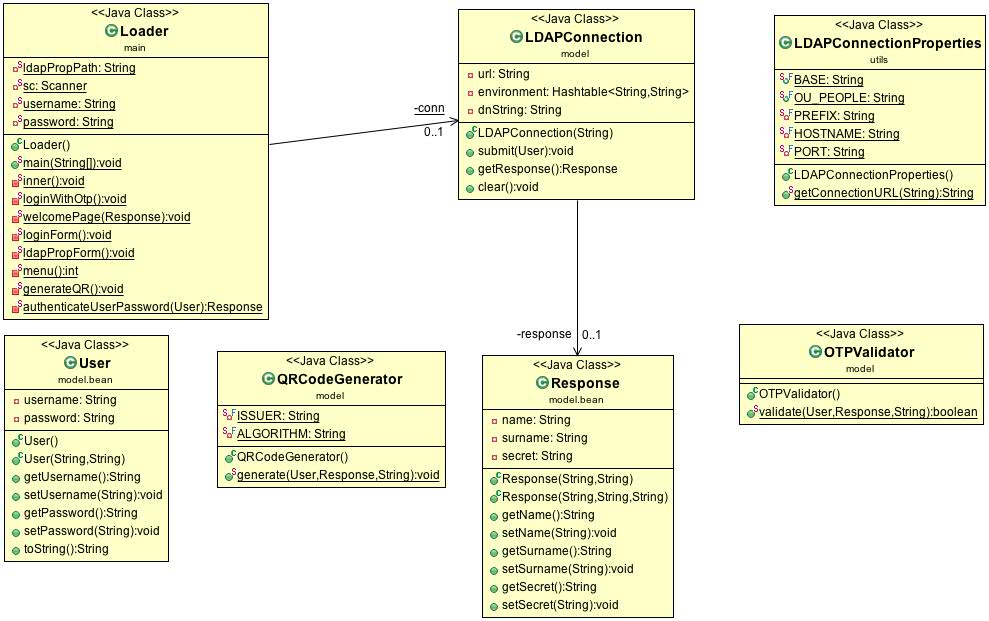Screen dimensions: 989x621
Task: Select the OU_PEOPLE: String constant
Action: [849, 98]
